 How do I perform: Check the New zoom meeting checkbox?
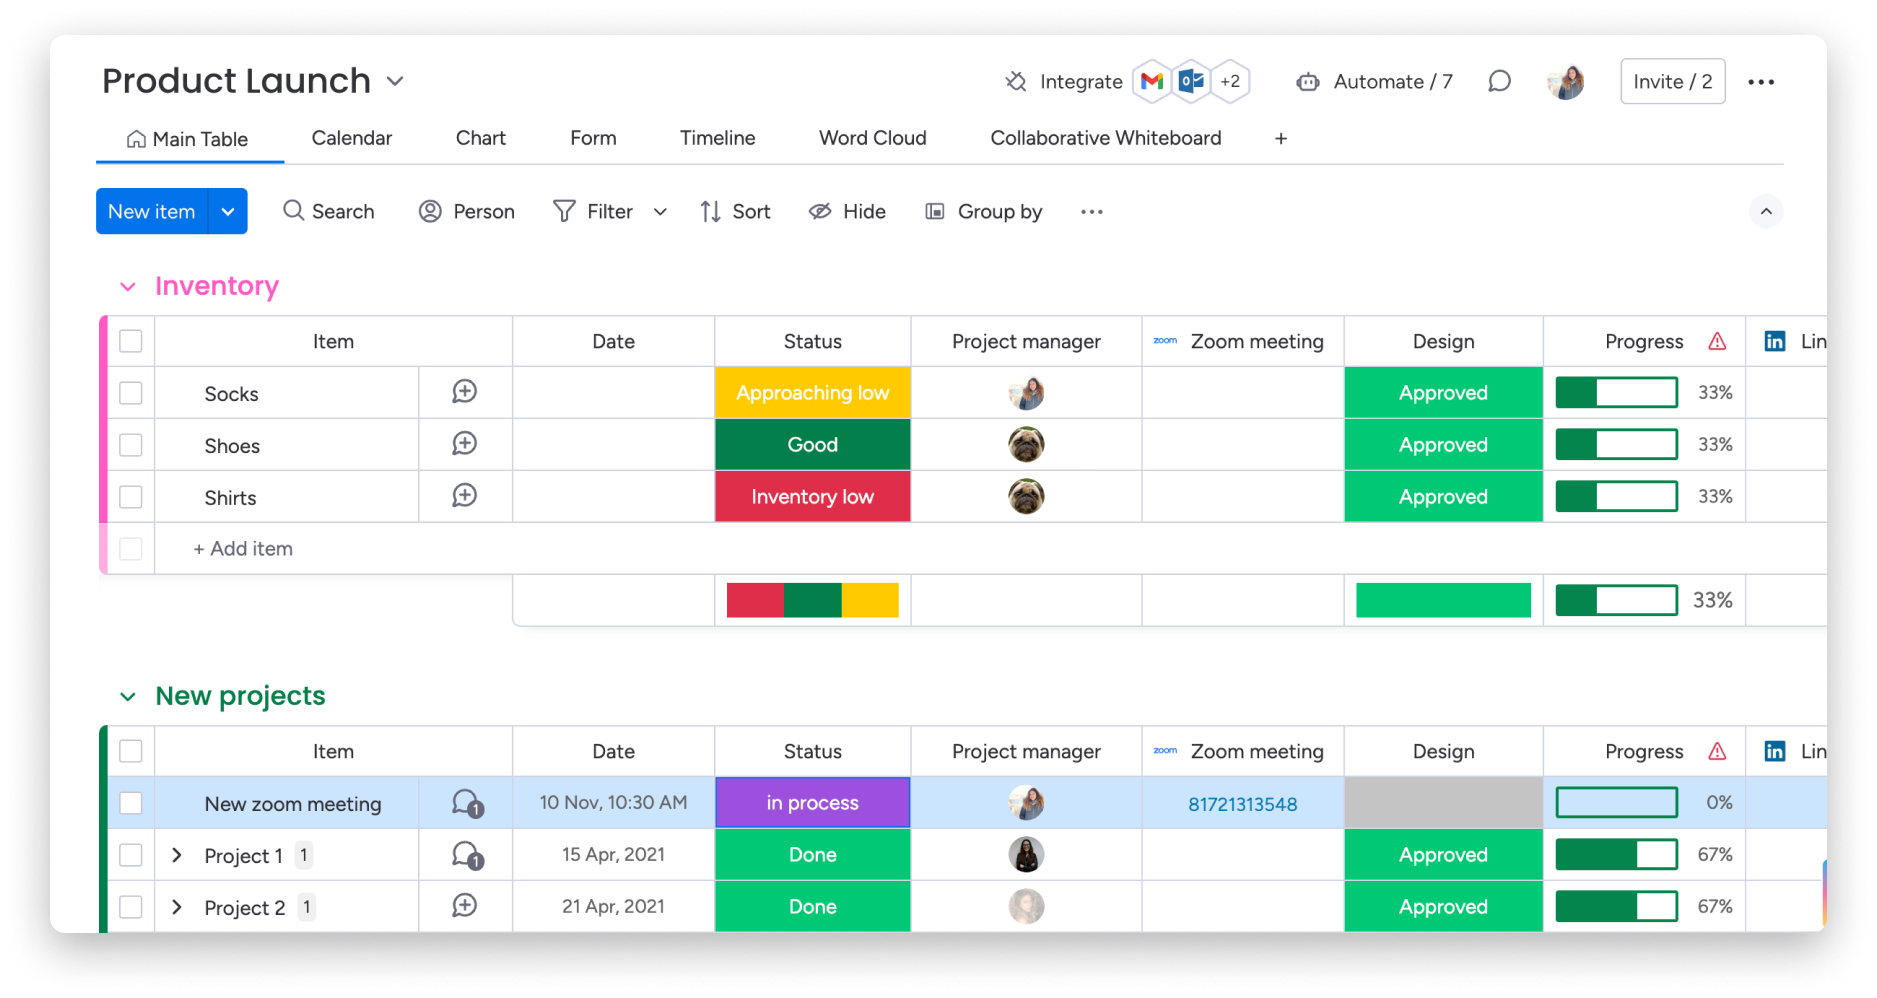(131, 803)
